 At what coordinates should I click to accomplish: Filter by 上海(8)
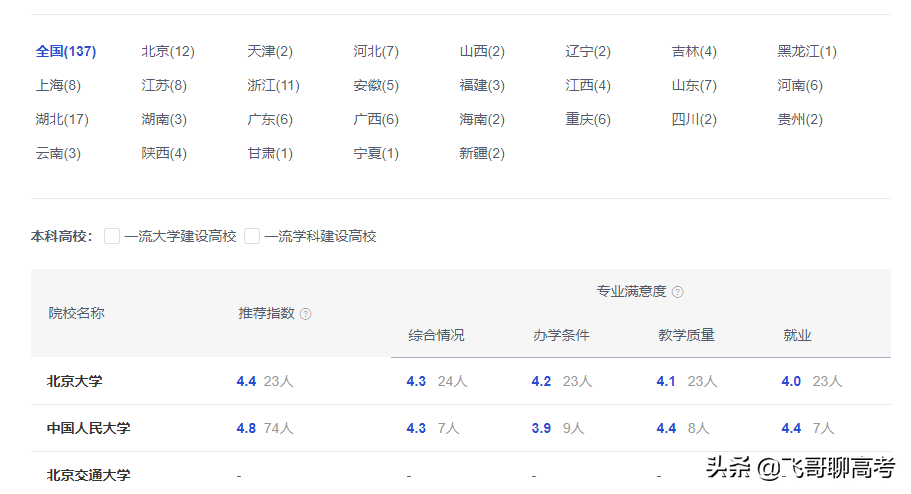click(58, 85)
